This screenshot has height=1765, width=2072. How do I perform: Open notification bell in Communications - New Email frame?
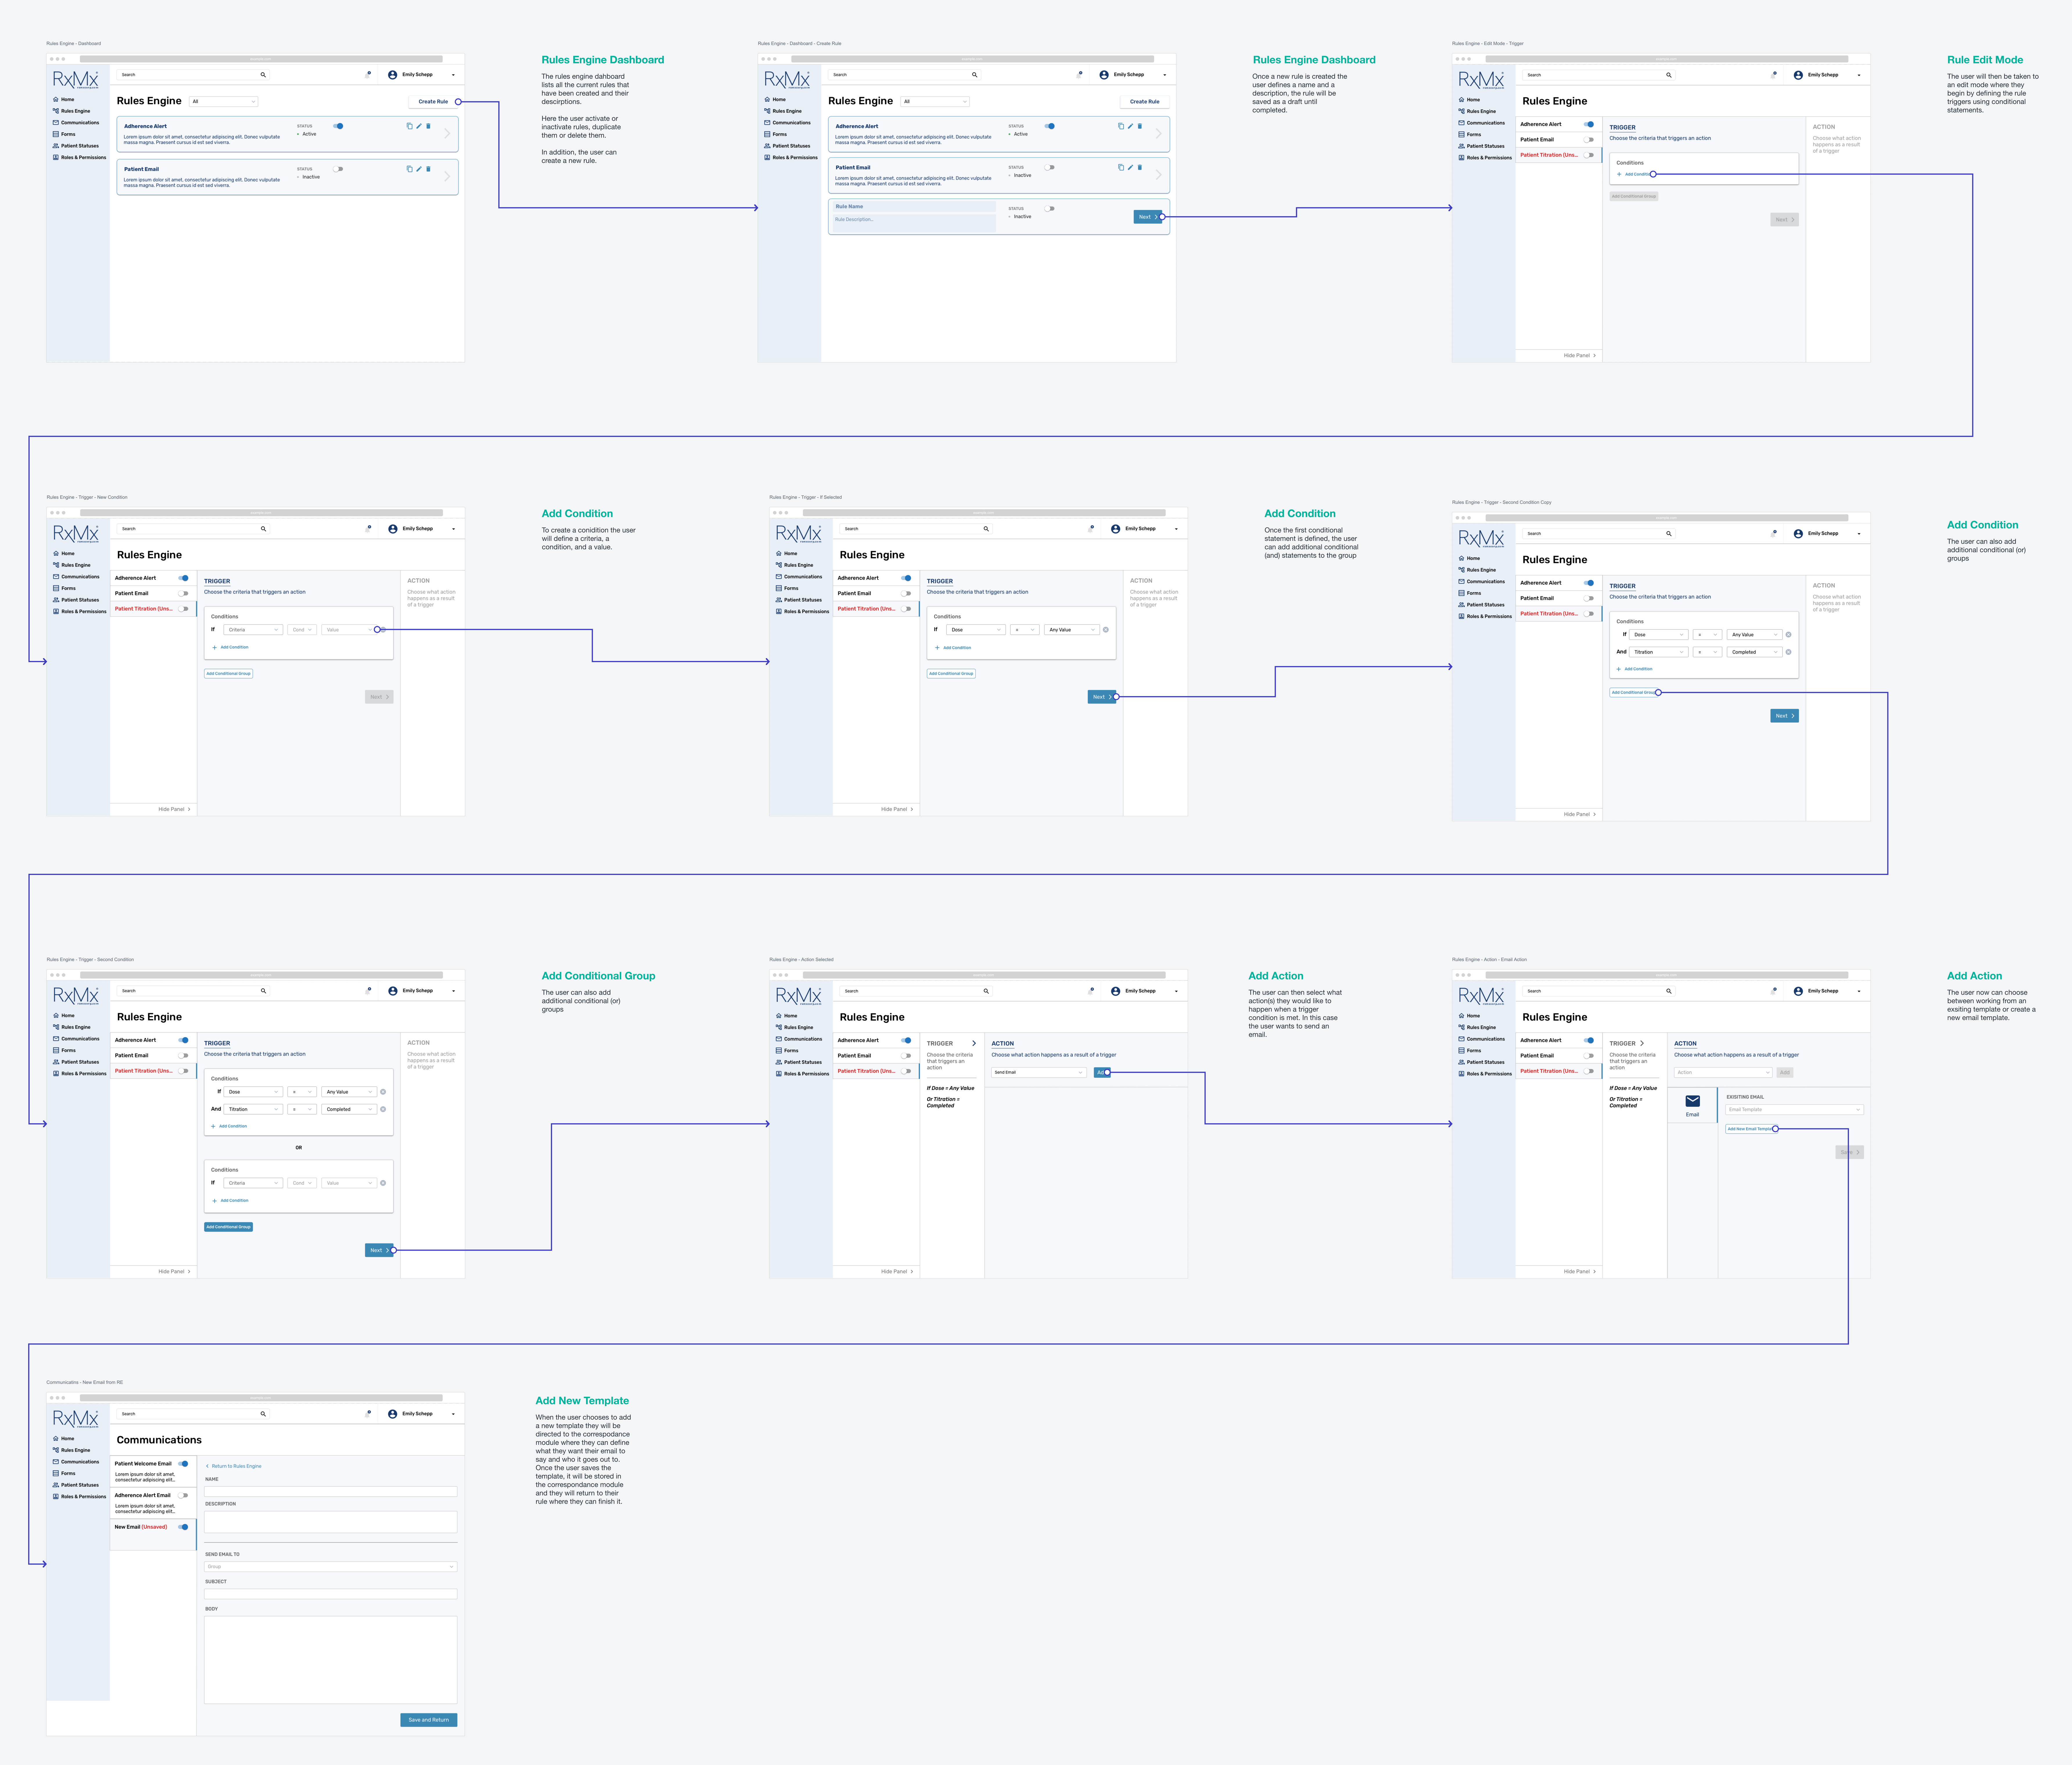(x=368, y=1414)
